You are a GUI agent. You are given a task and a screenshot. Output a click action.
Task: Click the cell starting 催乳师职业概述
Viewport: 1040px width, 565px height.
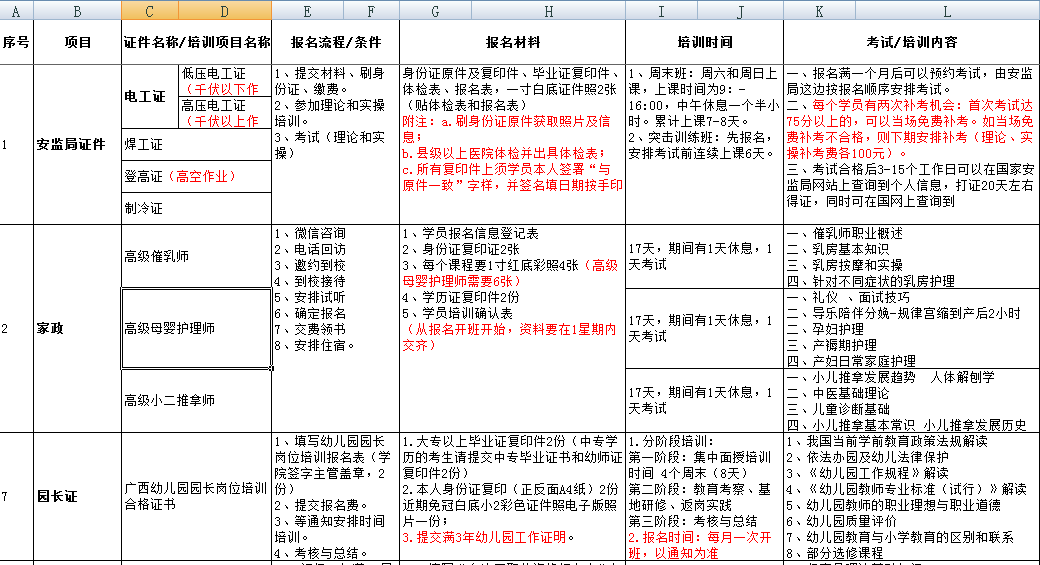[912, 257]
